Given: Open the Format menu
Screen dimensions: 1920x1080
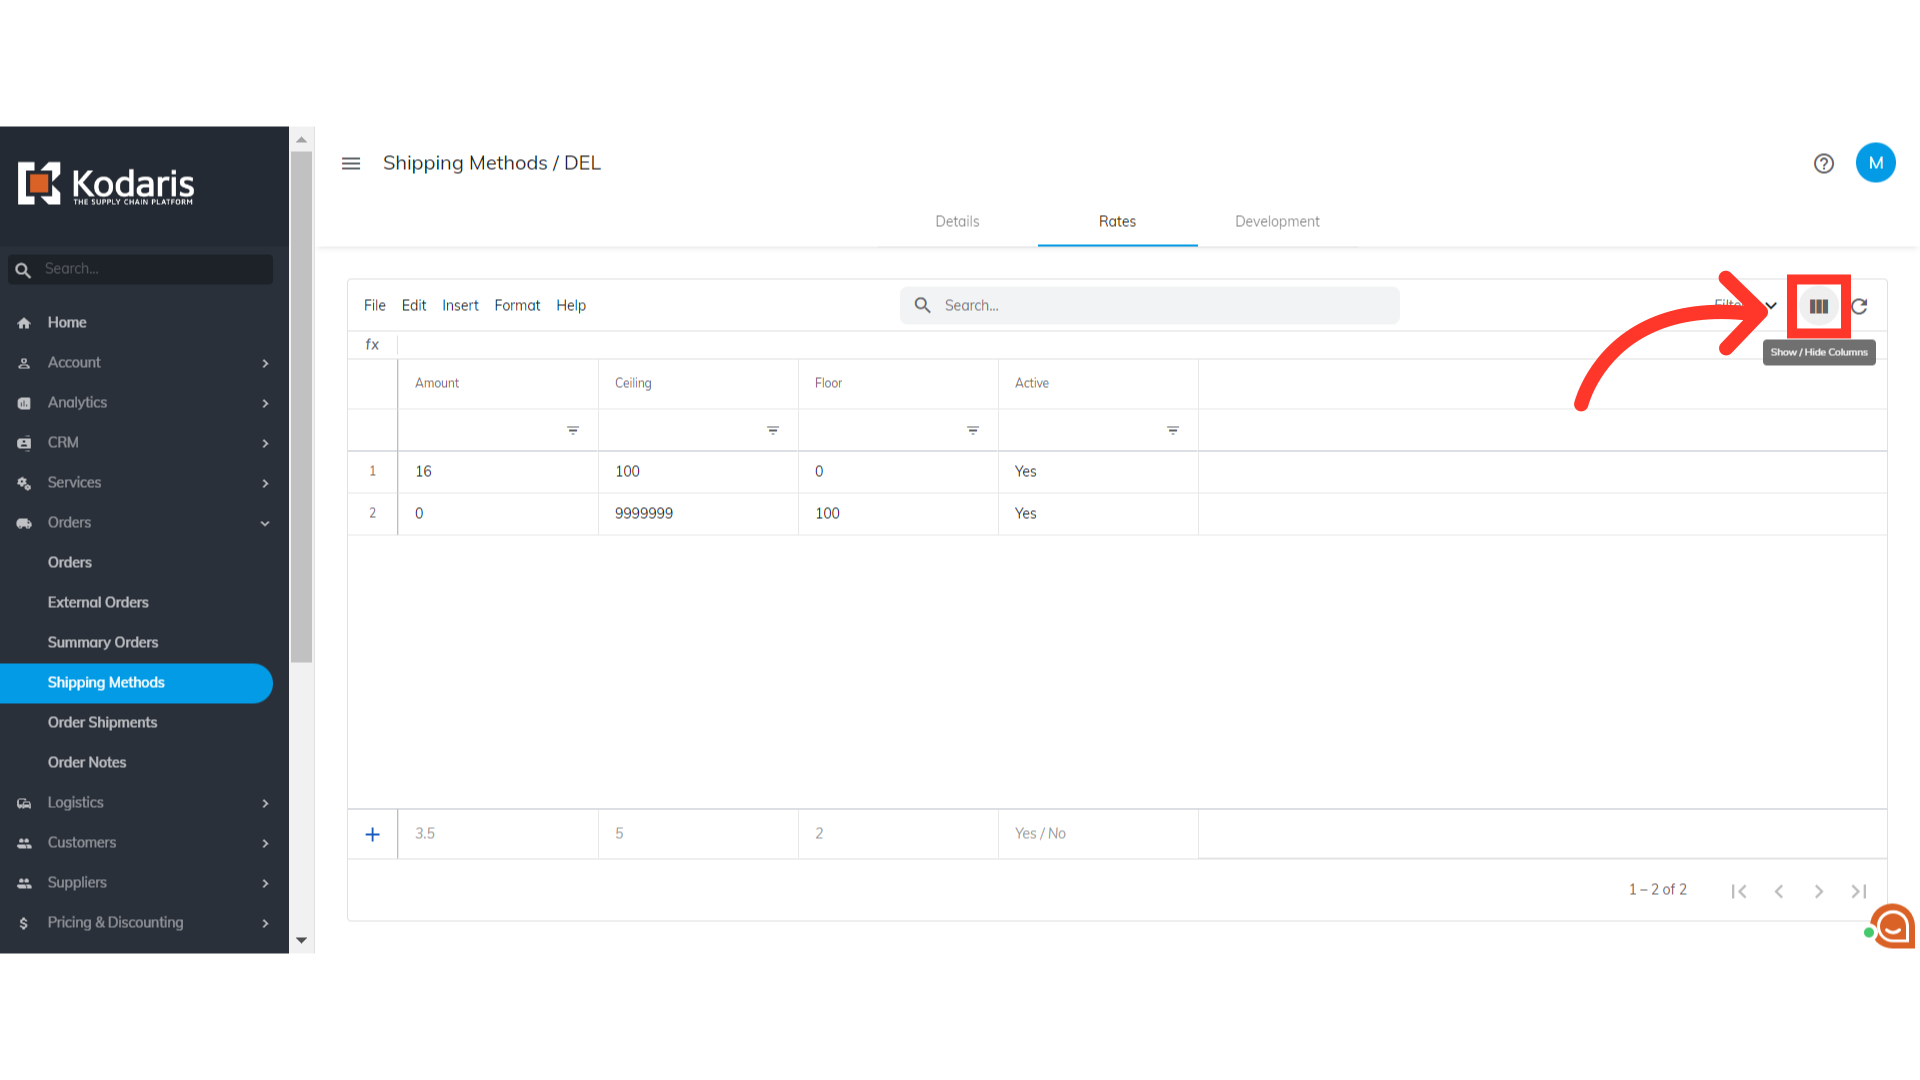Looking at the screenshot, I should (x=516, y=305).
